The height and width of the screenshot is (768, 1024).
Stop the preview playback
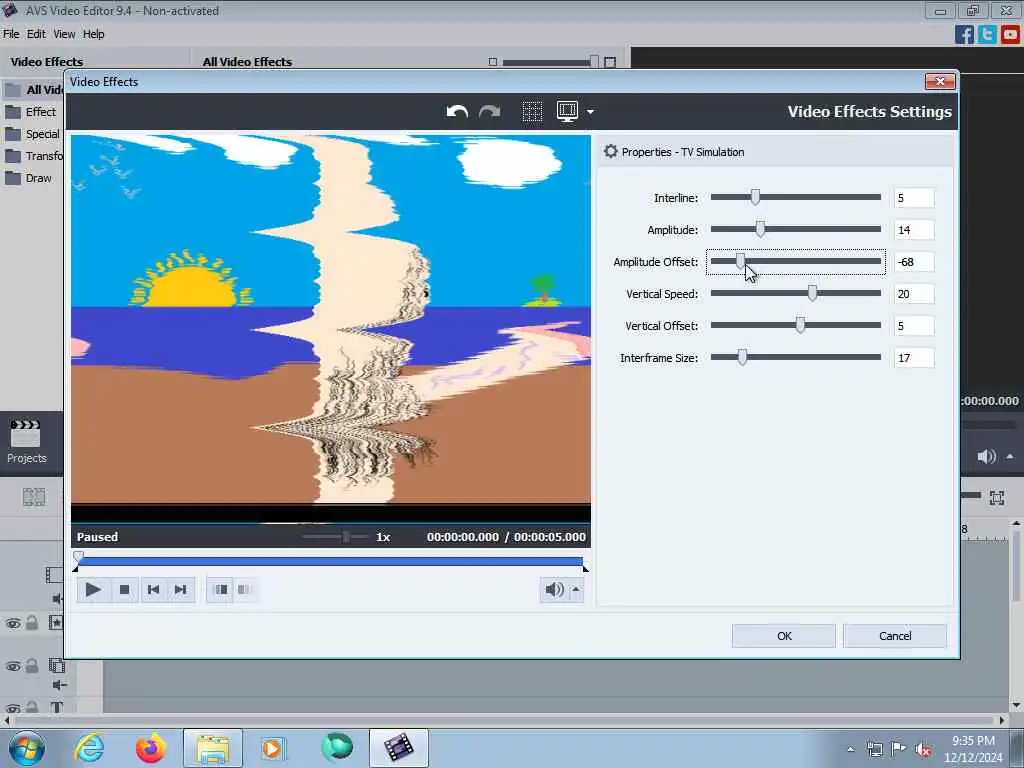tap(124, 590)
